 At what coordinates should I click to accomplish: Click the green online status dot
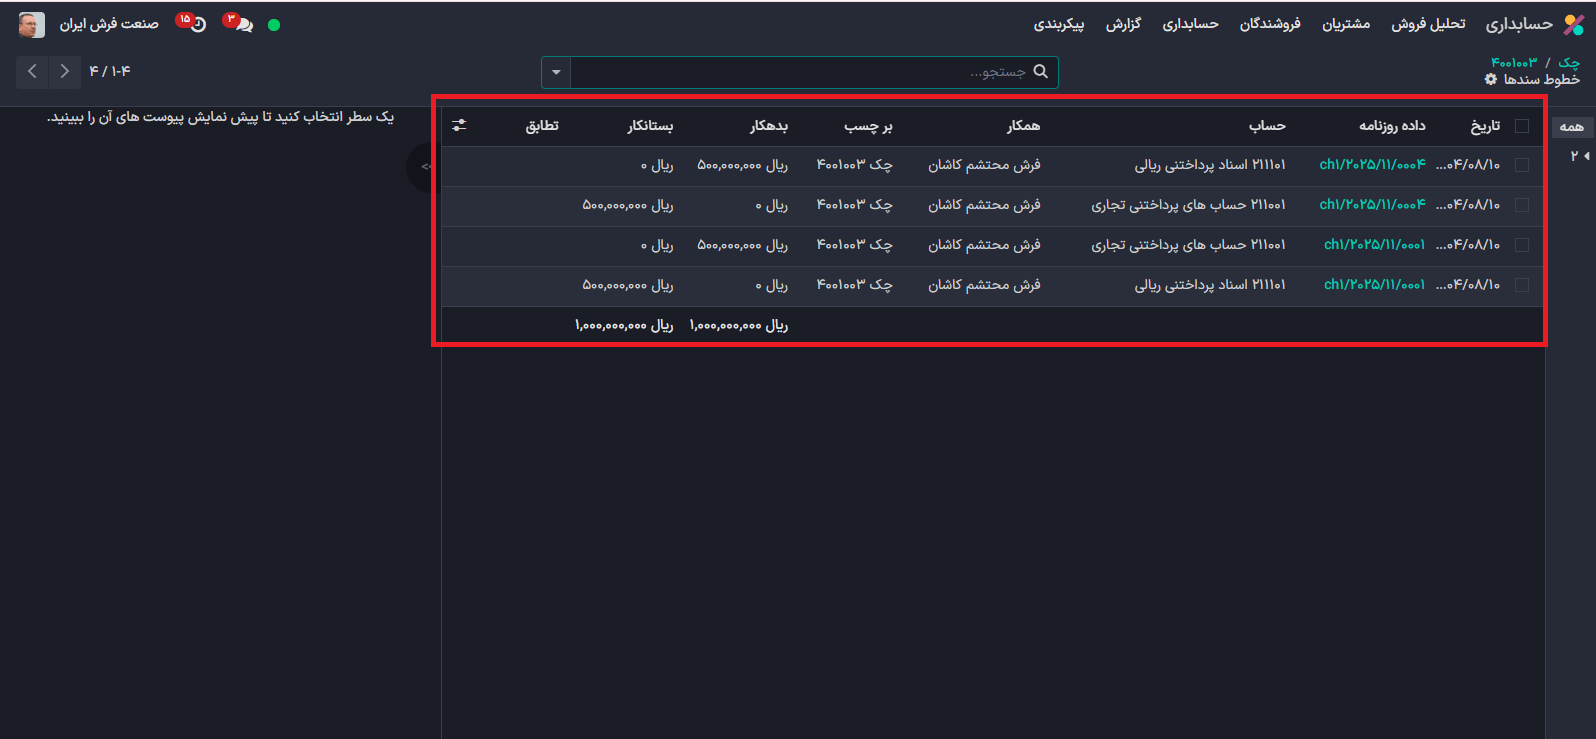(x=274, y=25)
